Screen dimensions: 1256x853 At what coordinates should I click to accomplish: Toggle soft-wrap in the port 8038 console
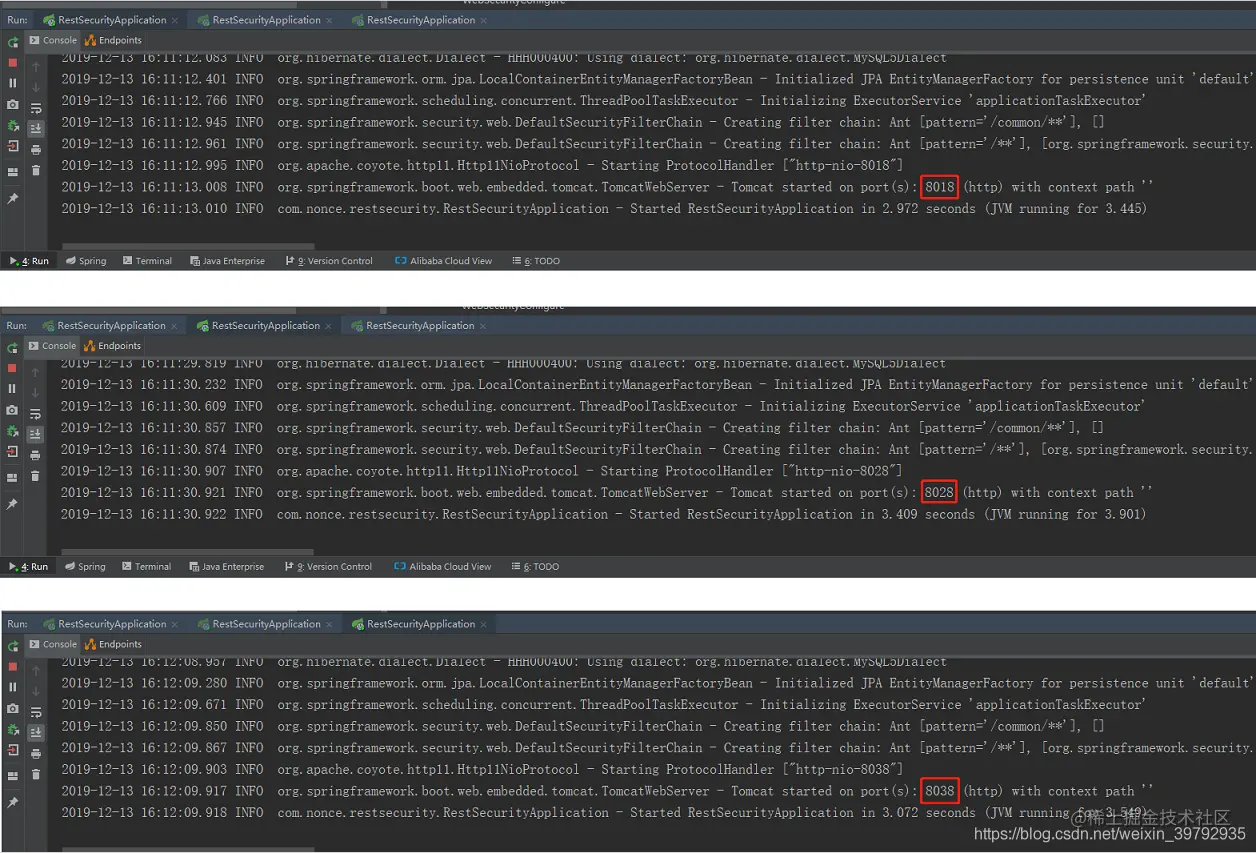[x=36, y=712]
